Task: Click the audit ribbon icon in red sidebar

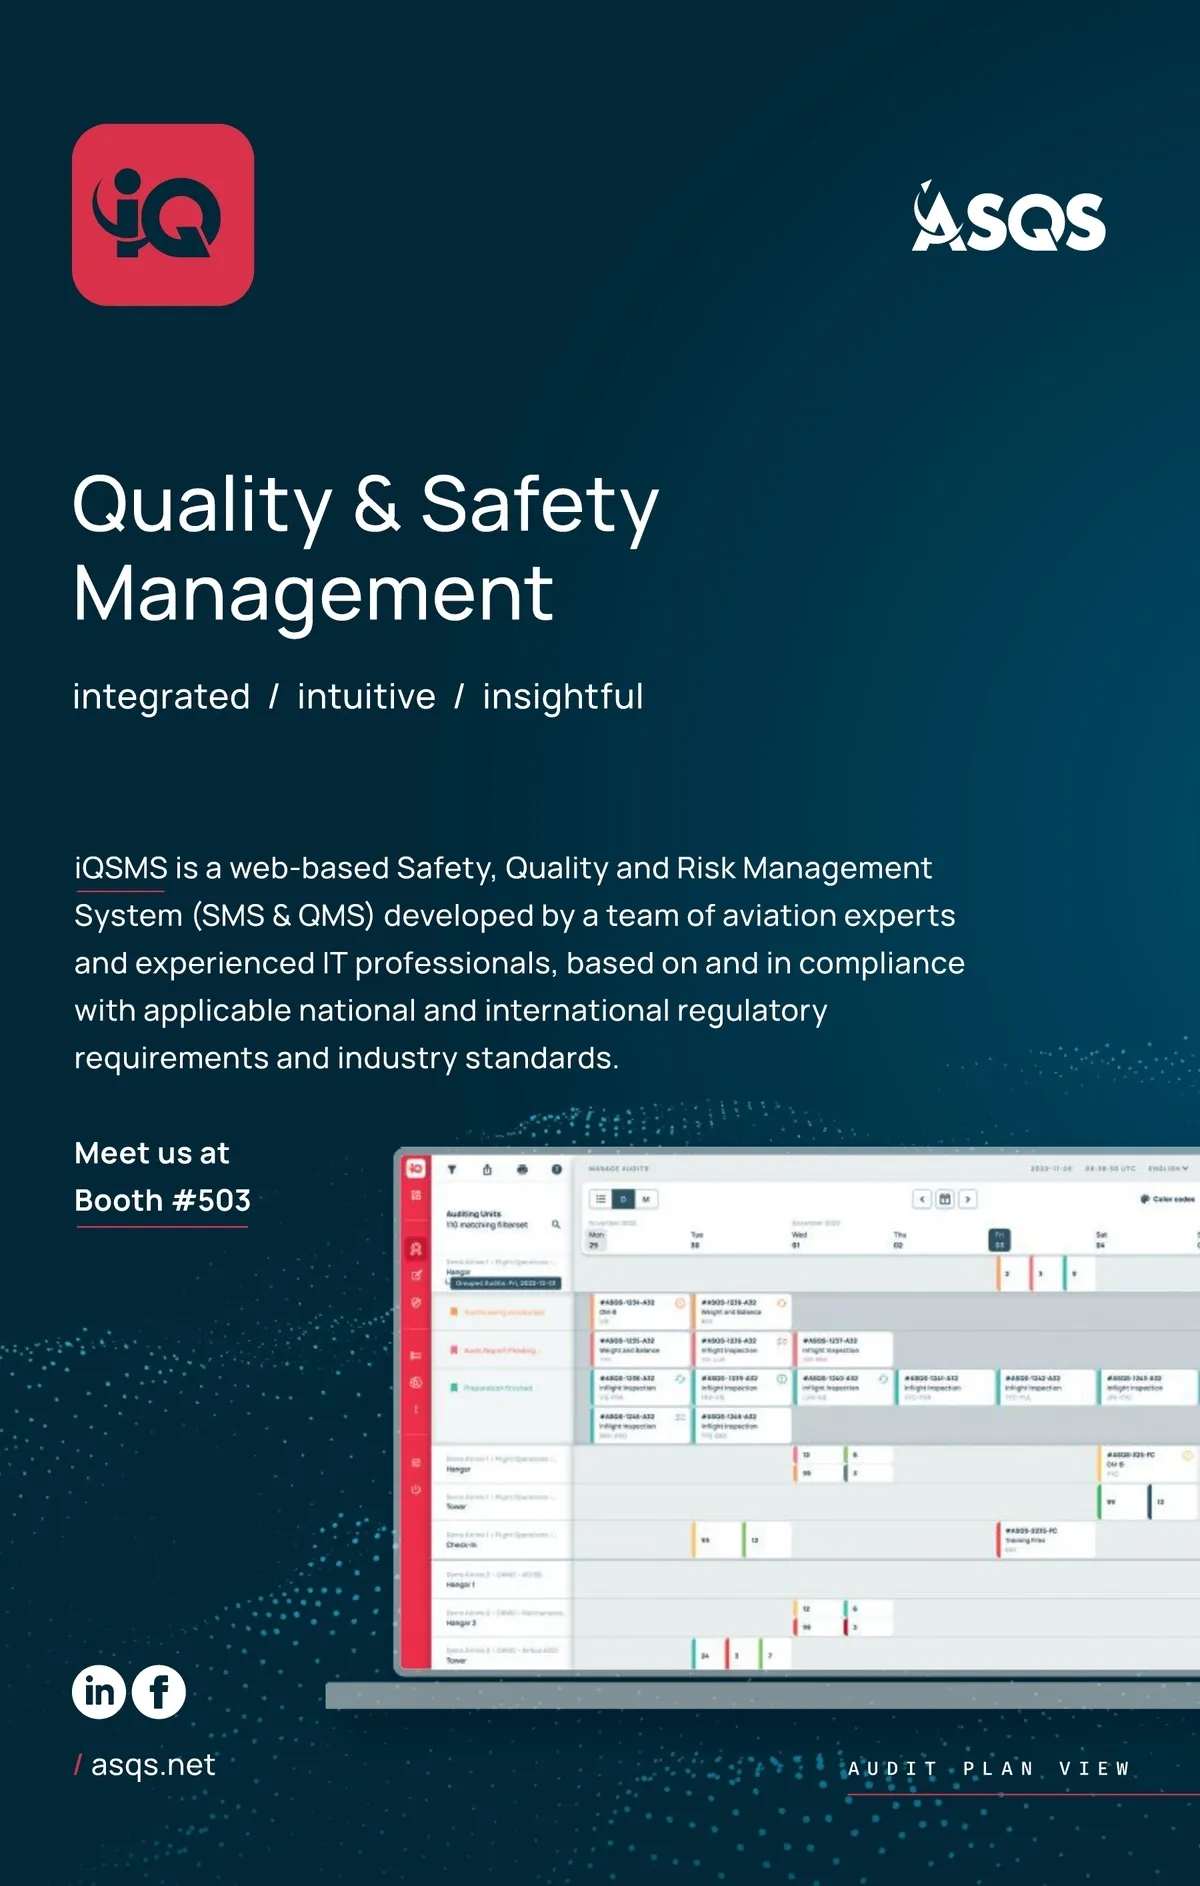Action: [x=416, y=1249]
